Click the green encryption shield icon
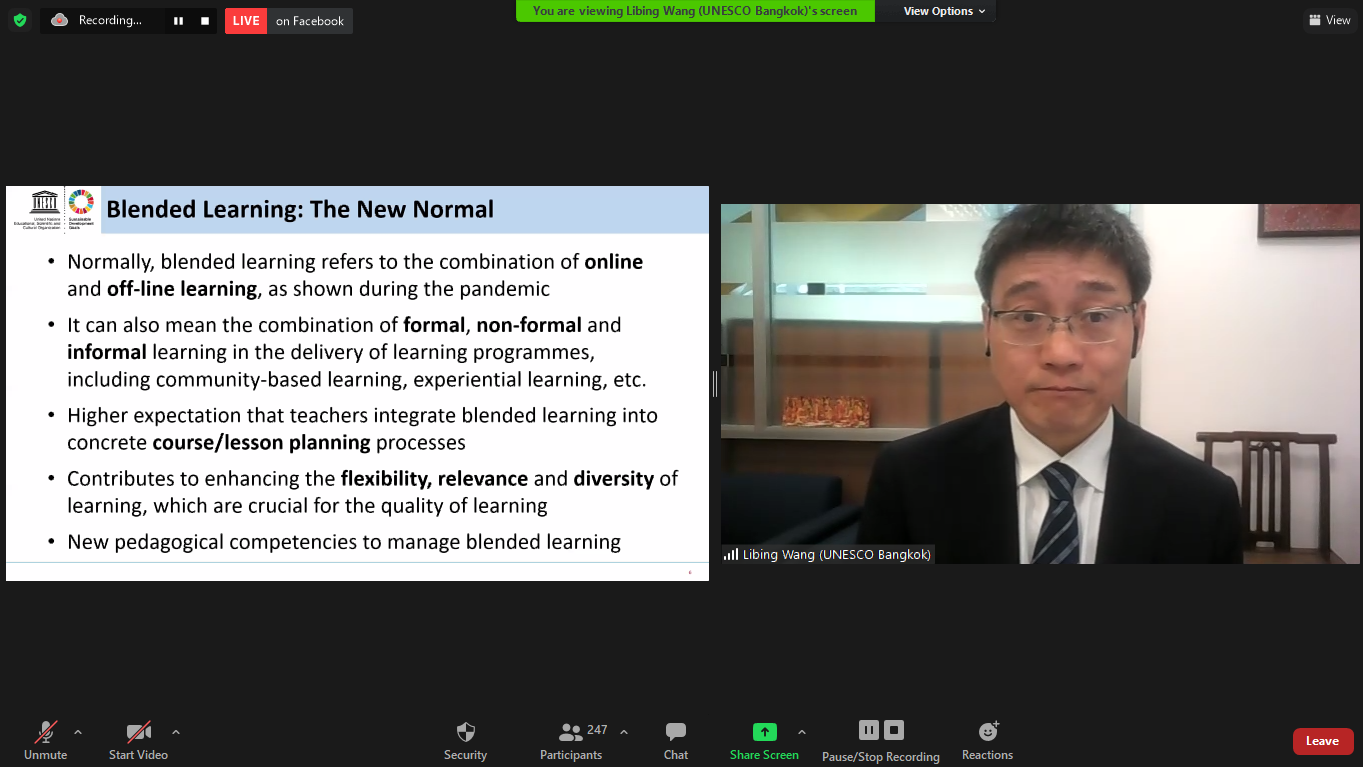1363x767 pixels. click(x=20, y=20)
